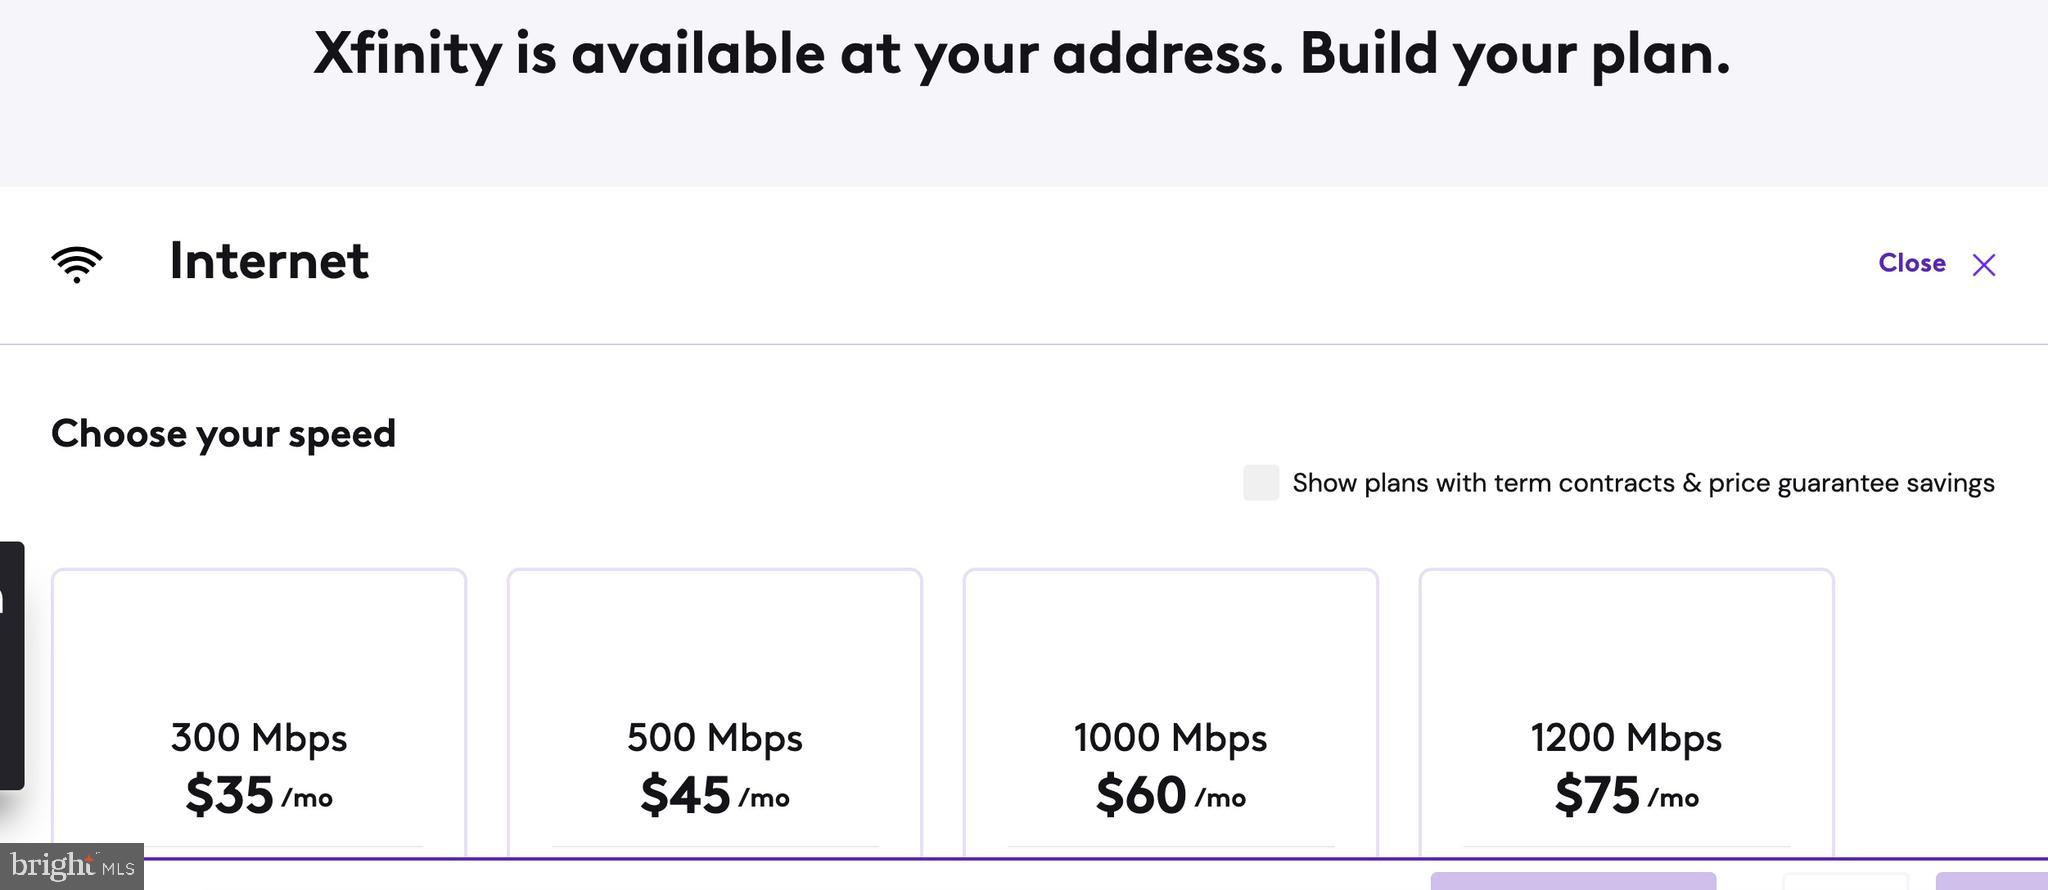Click the $35 /mo price
The width and height of the screenshot is (2048, 890).
(259, 796)
